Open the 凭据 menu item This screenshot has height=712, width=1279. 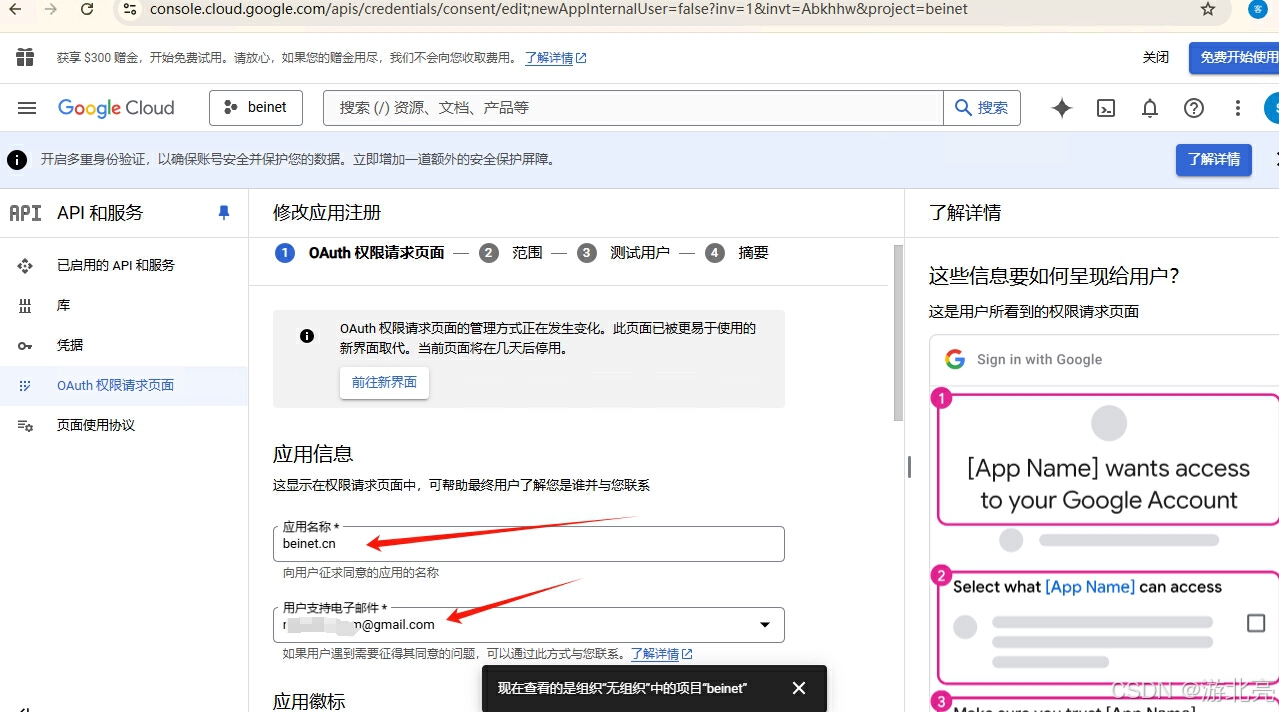(124, 345)
